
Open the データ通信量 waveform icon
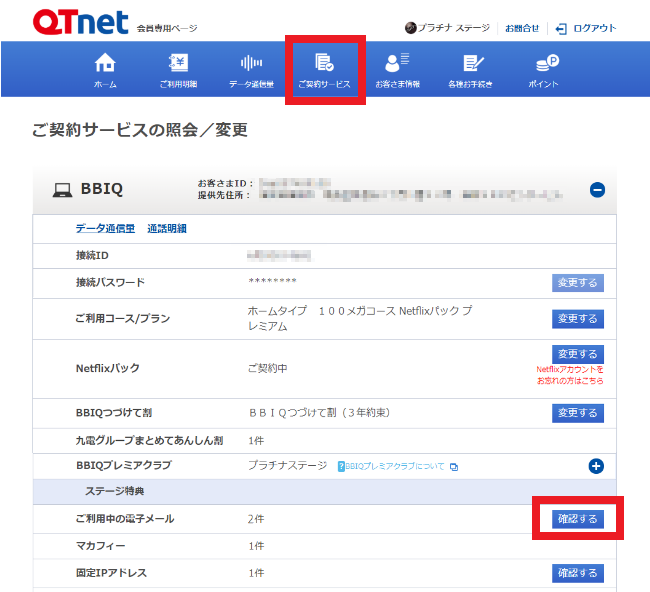251,63
